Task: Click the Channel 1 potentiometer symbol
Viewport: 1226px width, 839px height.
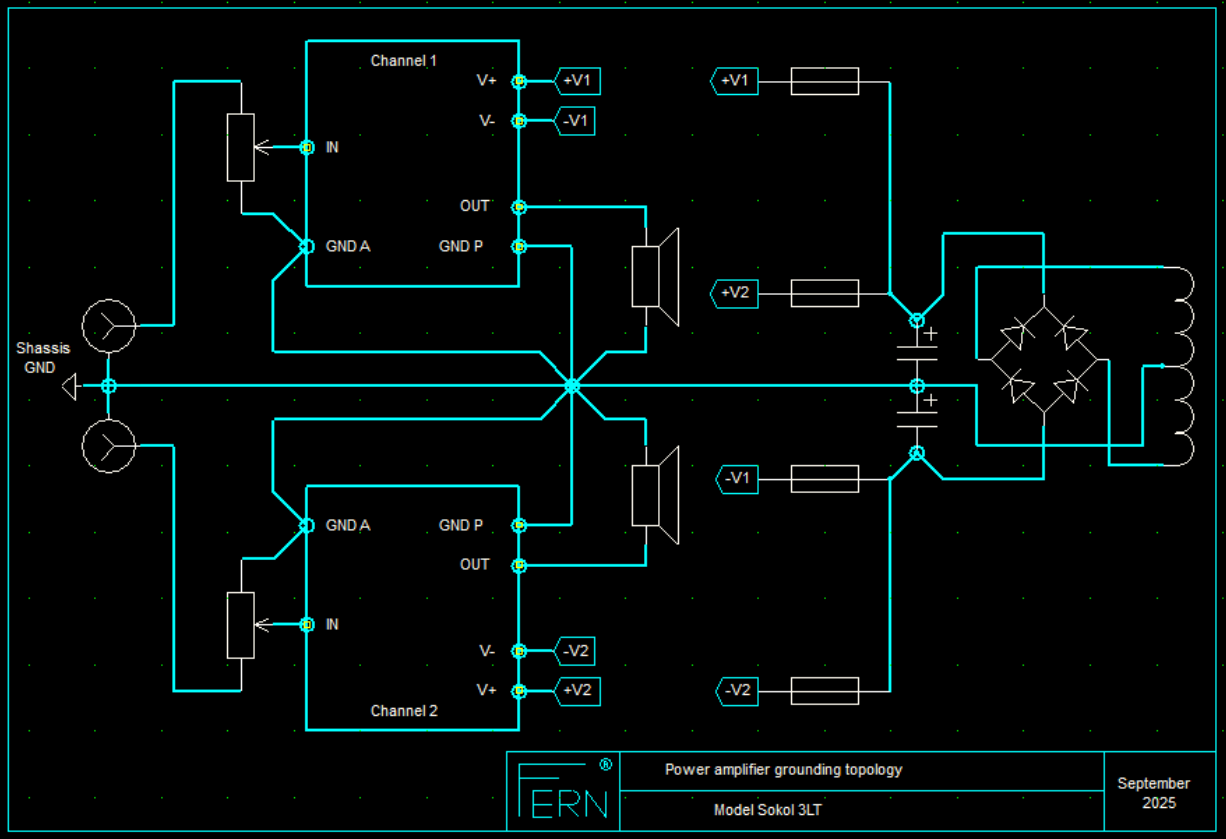Action: pos(241,148)
